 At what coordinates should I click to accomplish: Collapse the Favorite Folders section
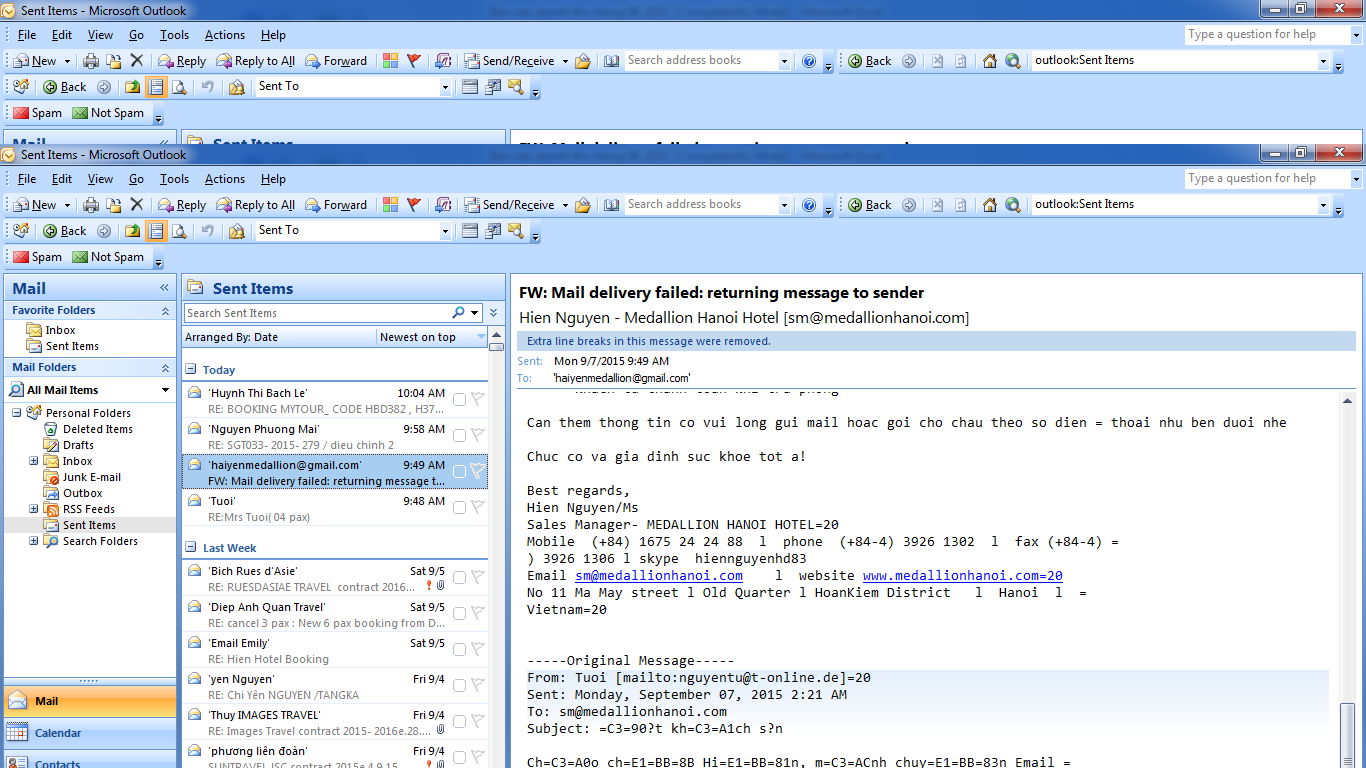click(x=166, y=311)
